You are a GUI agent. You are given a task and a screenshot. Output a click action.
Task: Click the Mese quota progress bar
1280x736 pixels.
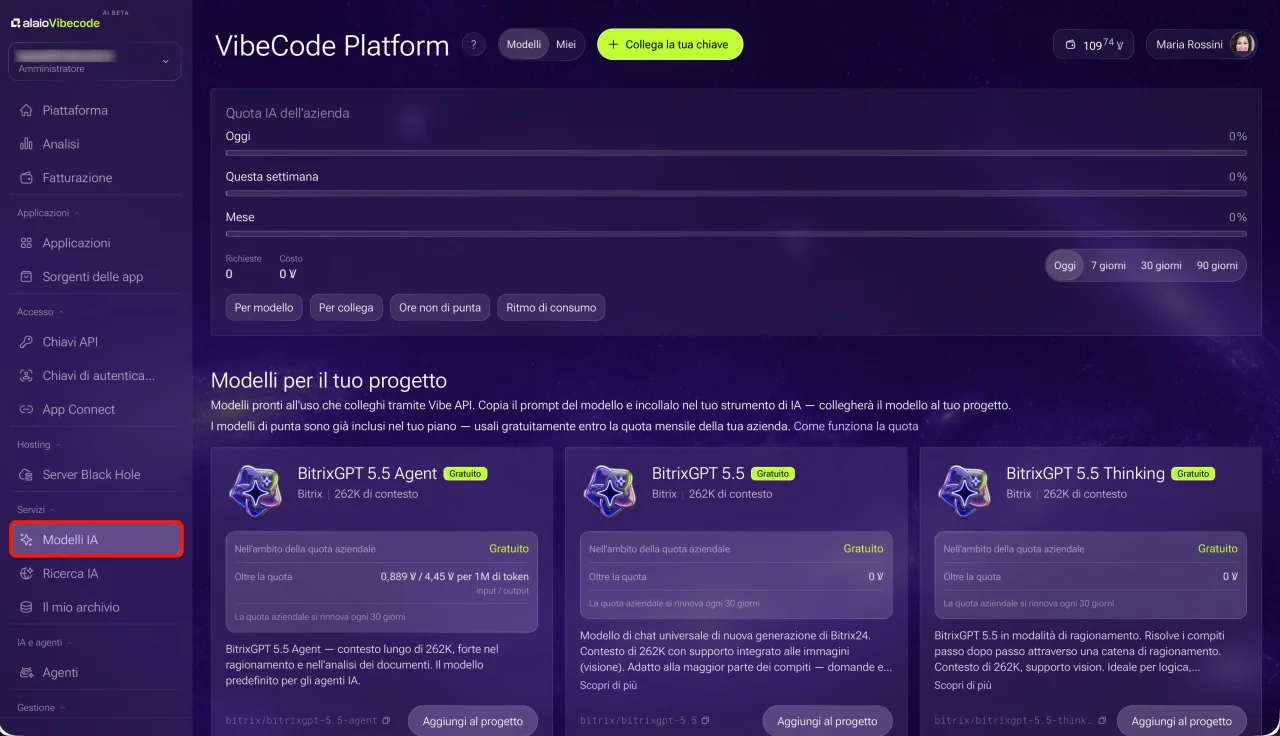pyautogui.click(x=736, y=234)
